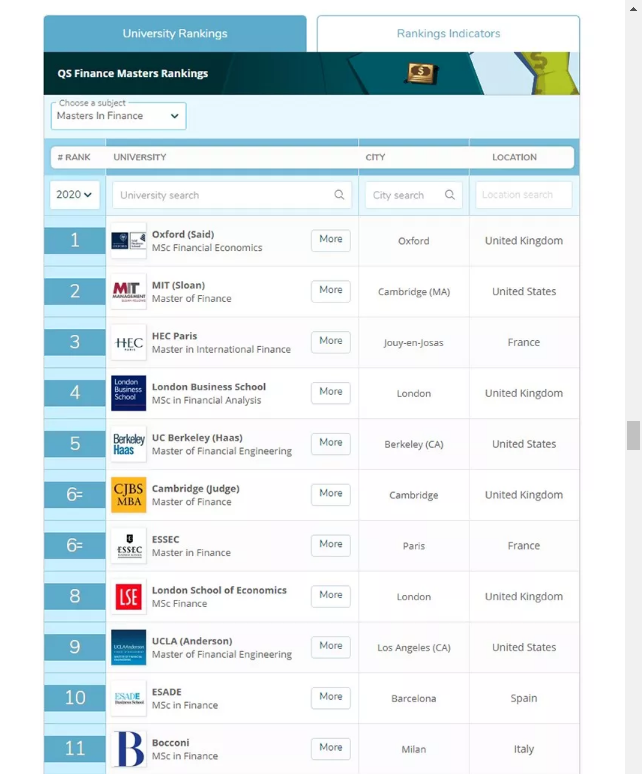This screenshot has width=642, height=774.
Task: Click the Barcelona city cell
Action: pyautogui.click(x=414, y=698)
